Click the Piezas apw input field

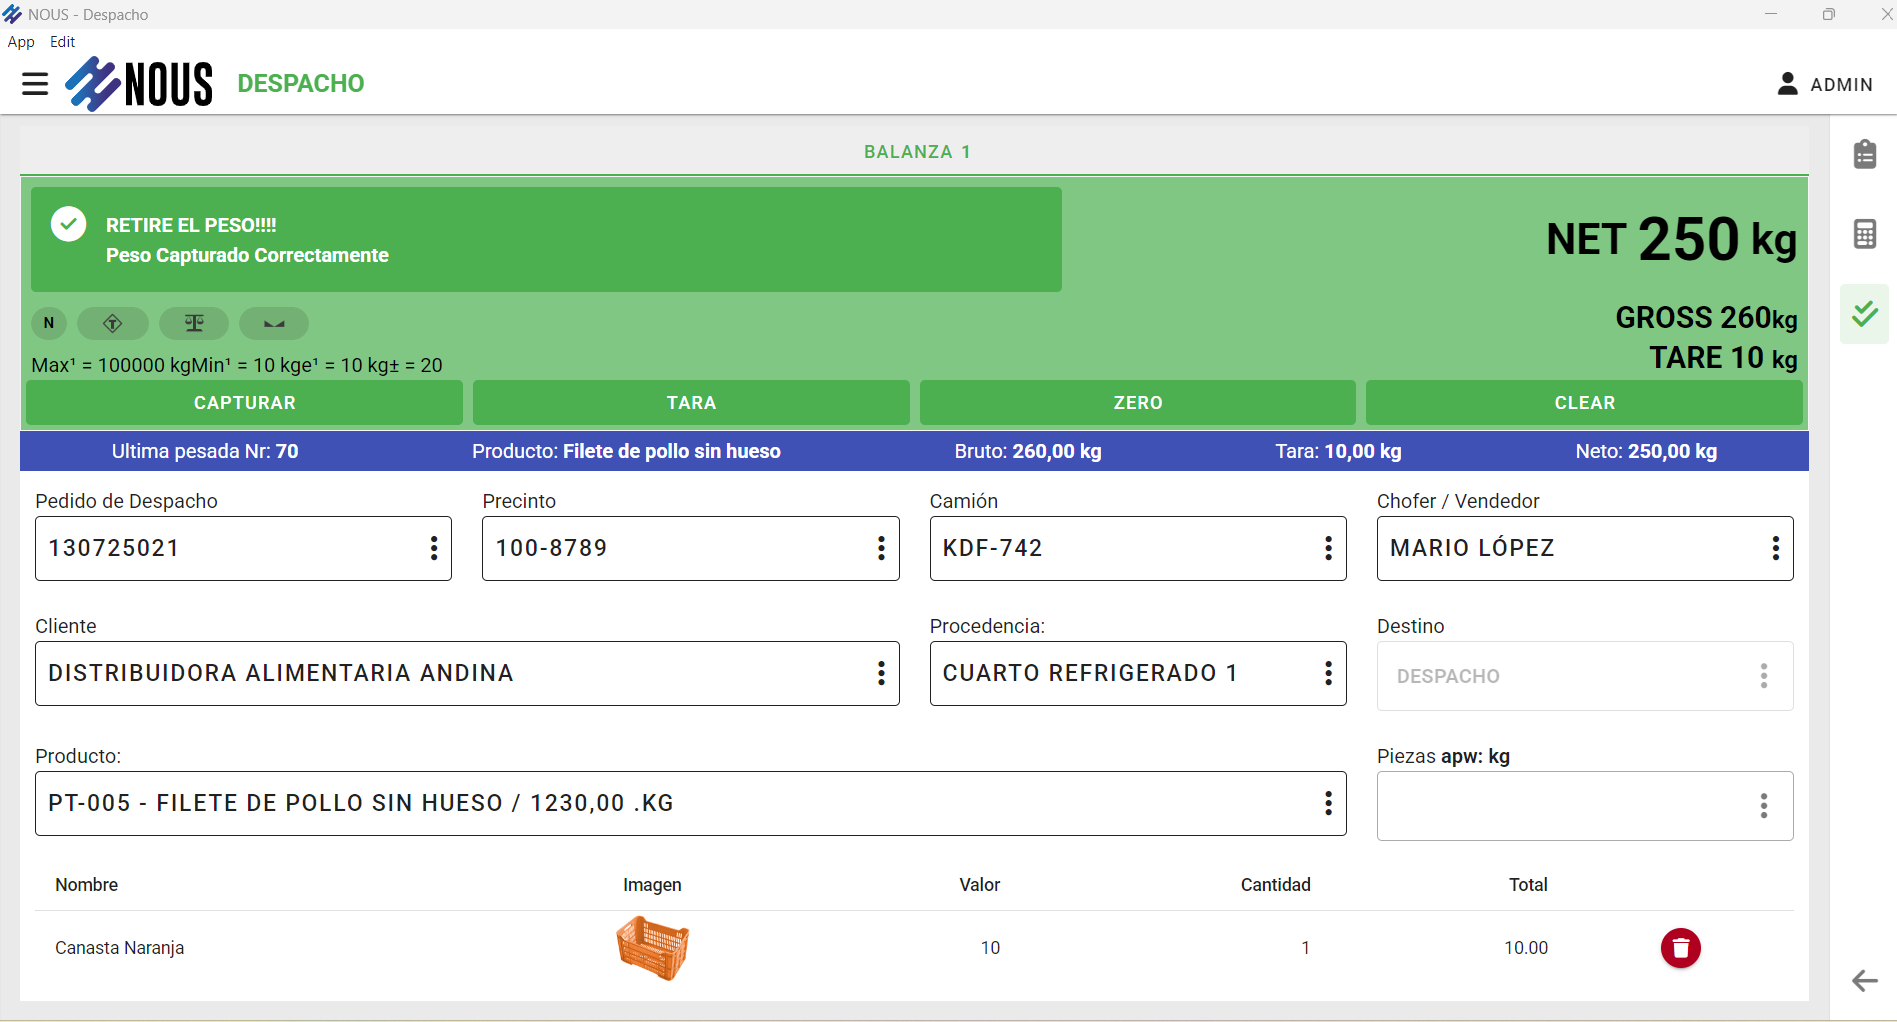(1565, 806)
